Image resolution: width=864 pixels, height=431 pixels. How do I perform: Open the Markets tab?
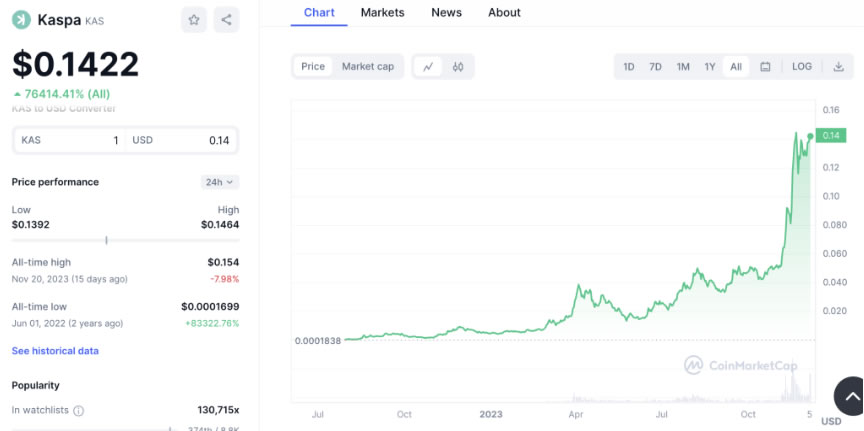382,12
